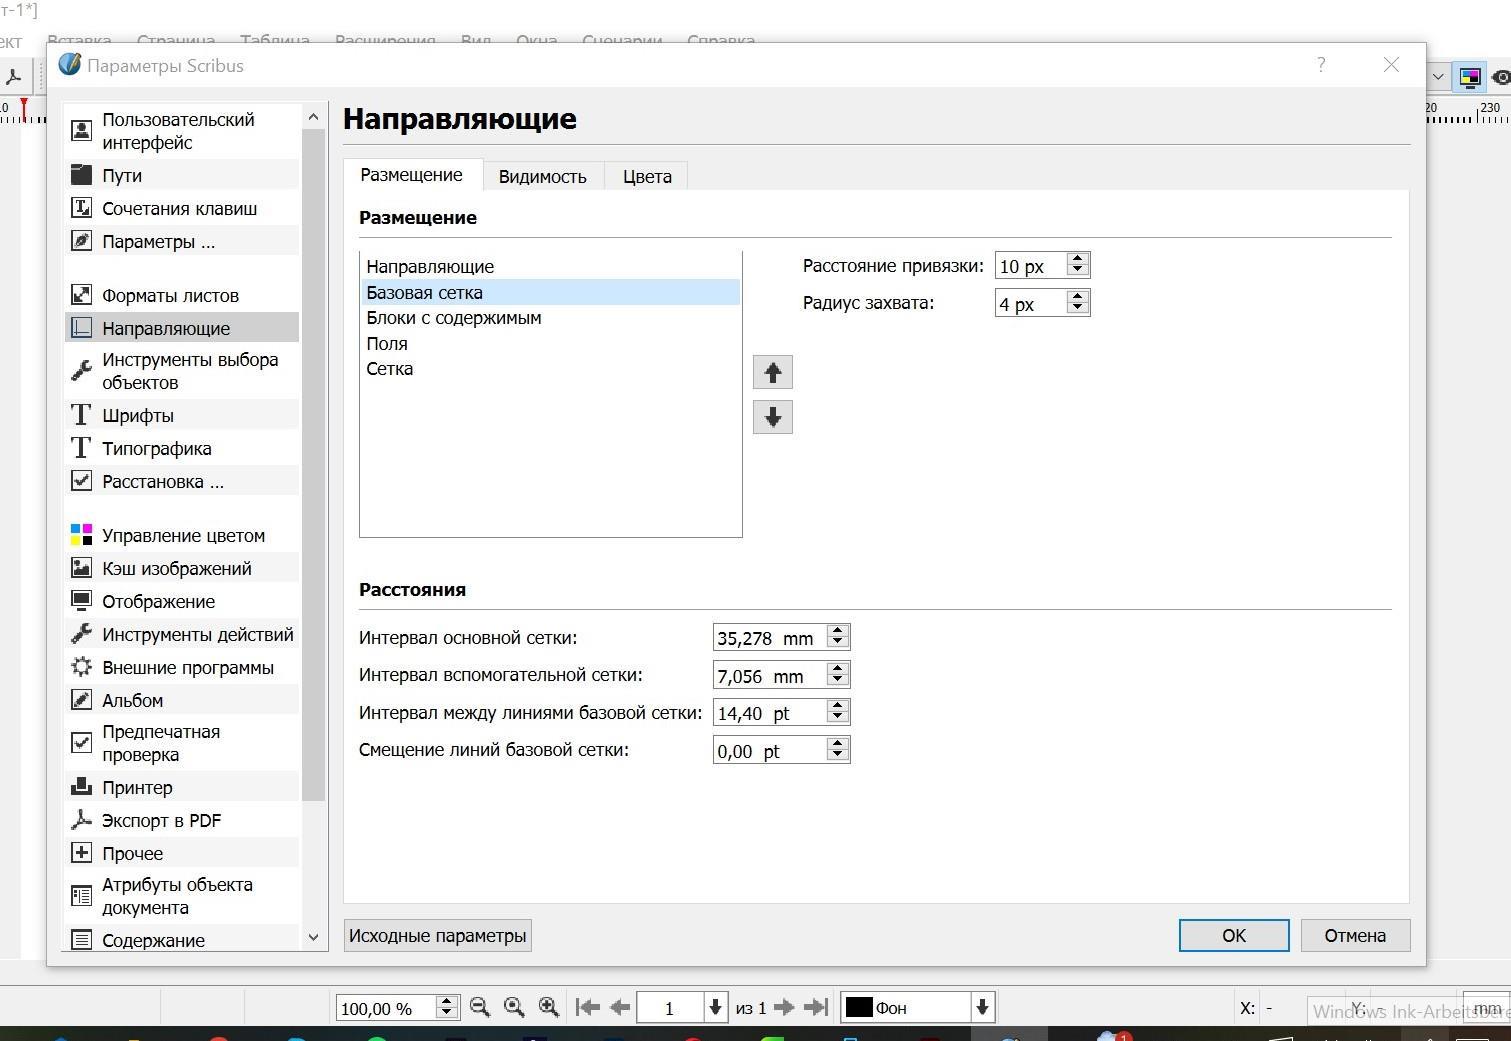Open Управление цветом settings section
The width and height of the screenshot is (1511, 1041).
[x=183, y=535]
